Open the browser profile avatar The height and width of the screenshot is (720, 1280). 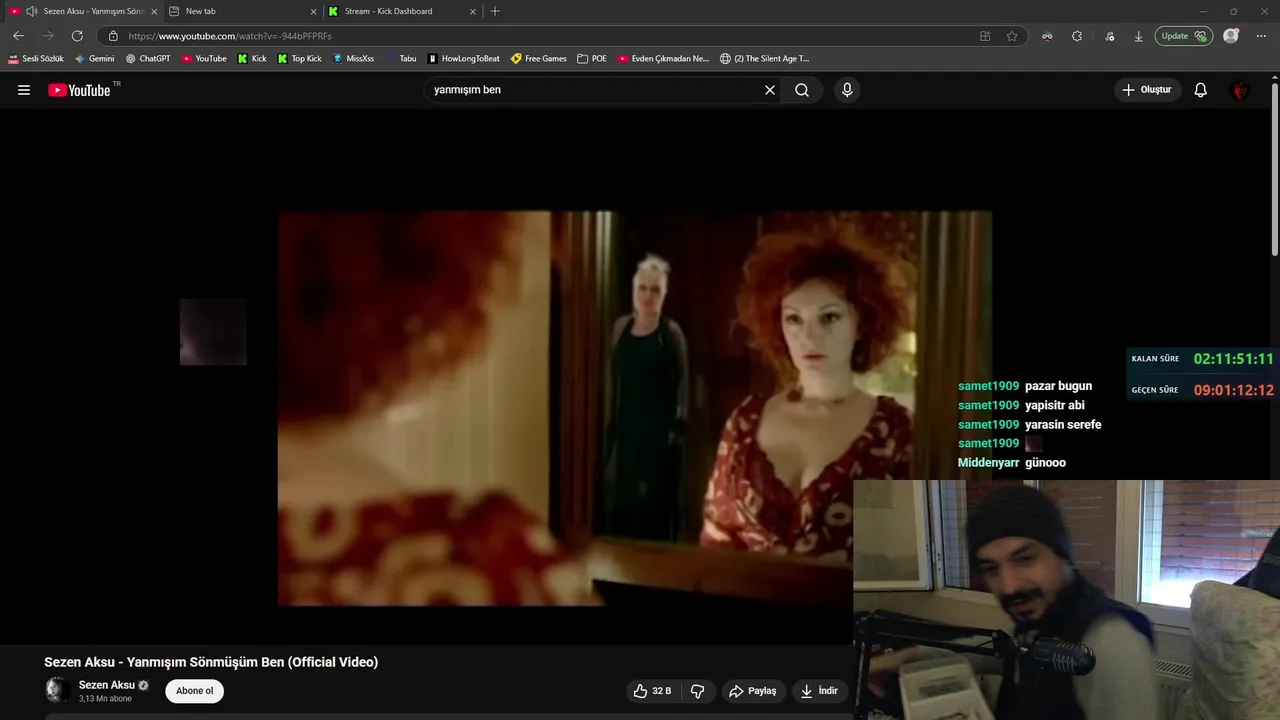(x=1231, y=36)
